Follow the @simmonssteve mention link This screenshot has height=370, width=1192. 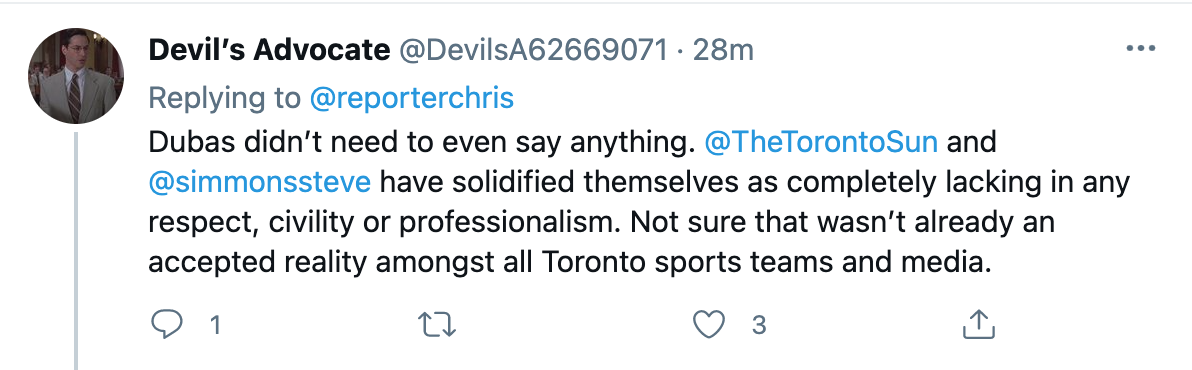259,182
